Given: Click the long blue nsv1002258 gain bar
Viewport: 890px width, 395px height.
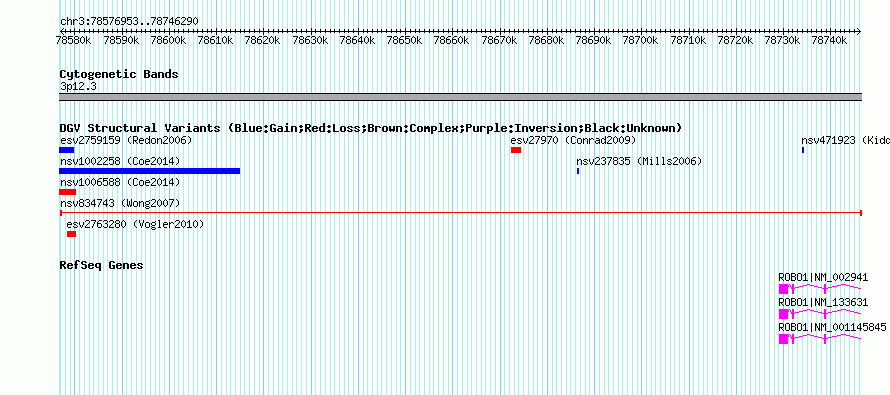Looking at the screenshot, I should click(150, 171).
